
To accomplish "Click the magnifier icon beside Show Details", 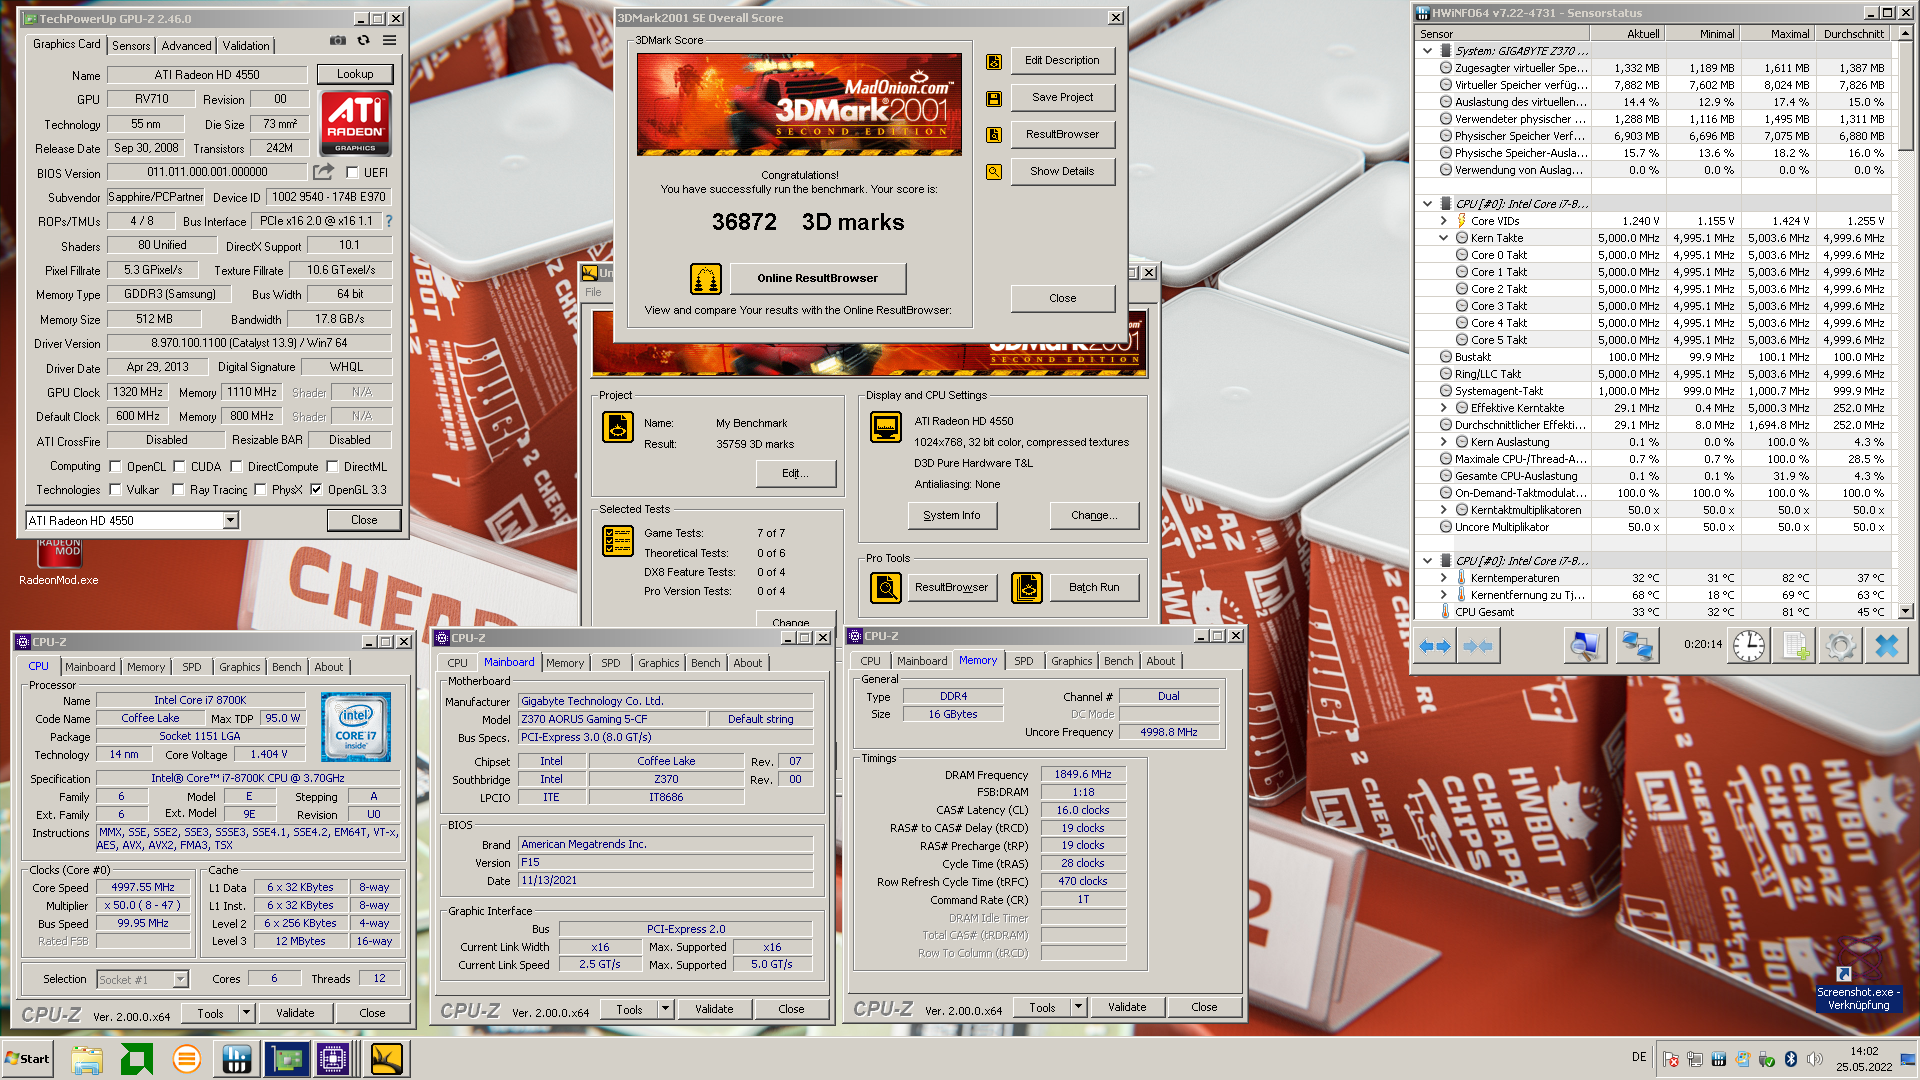I will click(994, 172).
